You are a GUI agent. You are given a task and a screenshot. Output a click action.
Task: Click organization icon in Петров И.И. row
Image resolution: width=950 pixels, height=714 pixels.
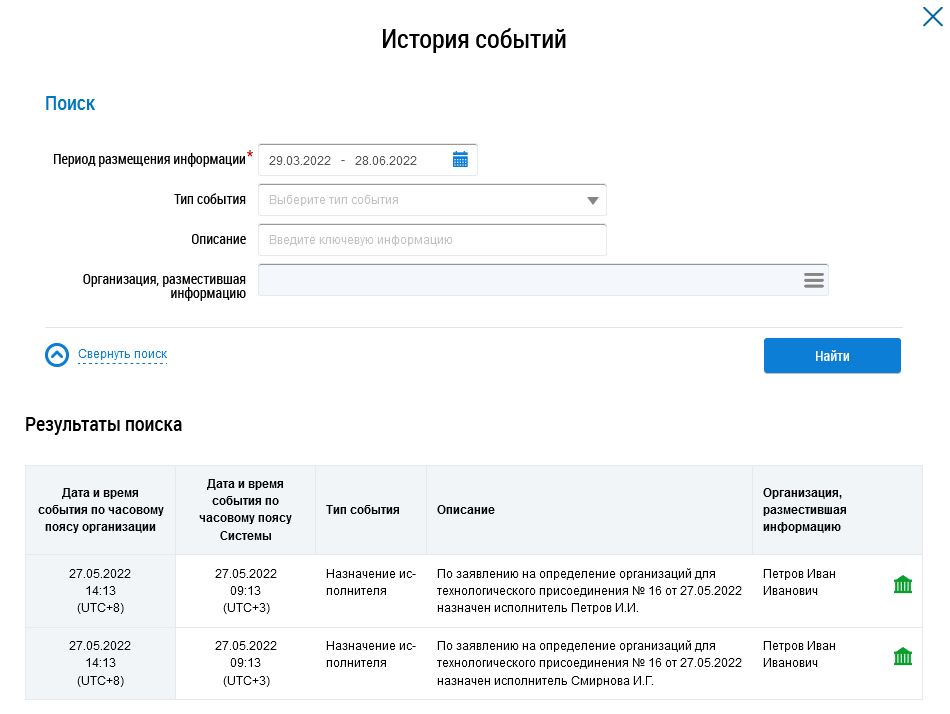(x=903, y=584)
